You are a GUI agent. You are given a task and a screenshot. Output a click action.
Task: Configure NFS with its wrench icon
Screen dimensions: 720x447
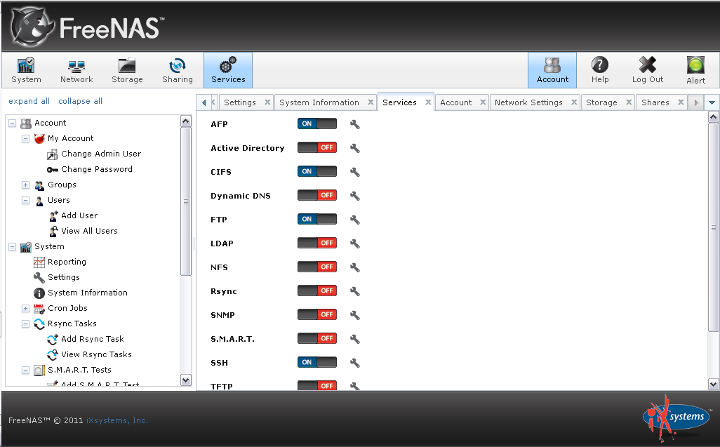(x=354, y=267)
